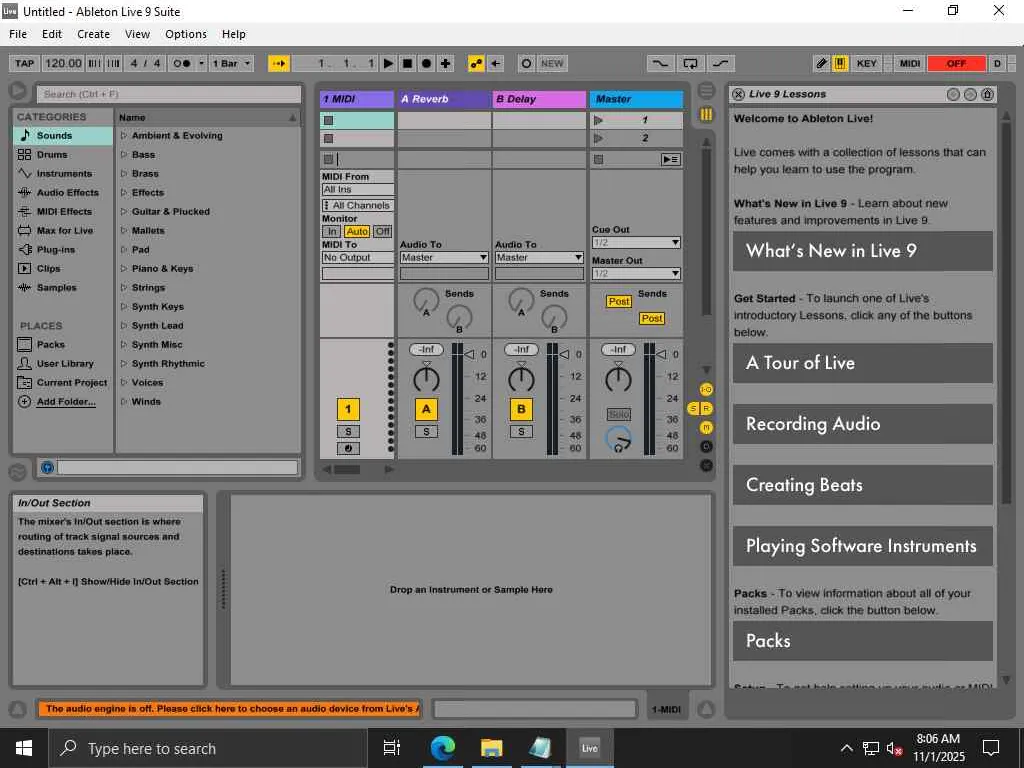
Task: Arm the 1 MIDI track for recording
Action: point(348,449)
